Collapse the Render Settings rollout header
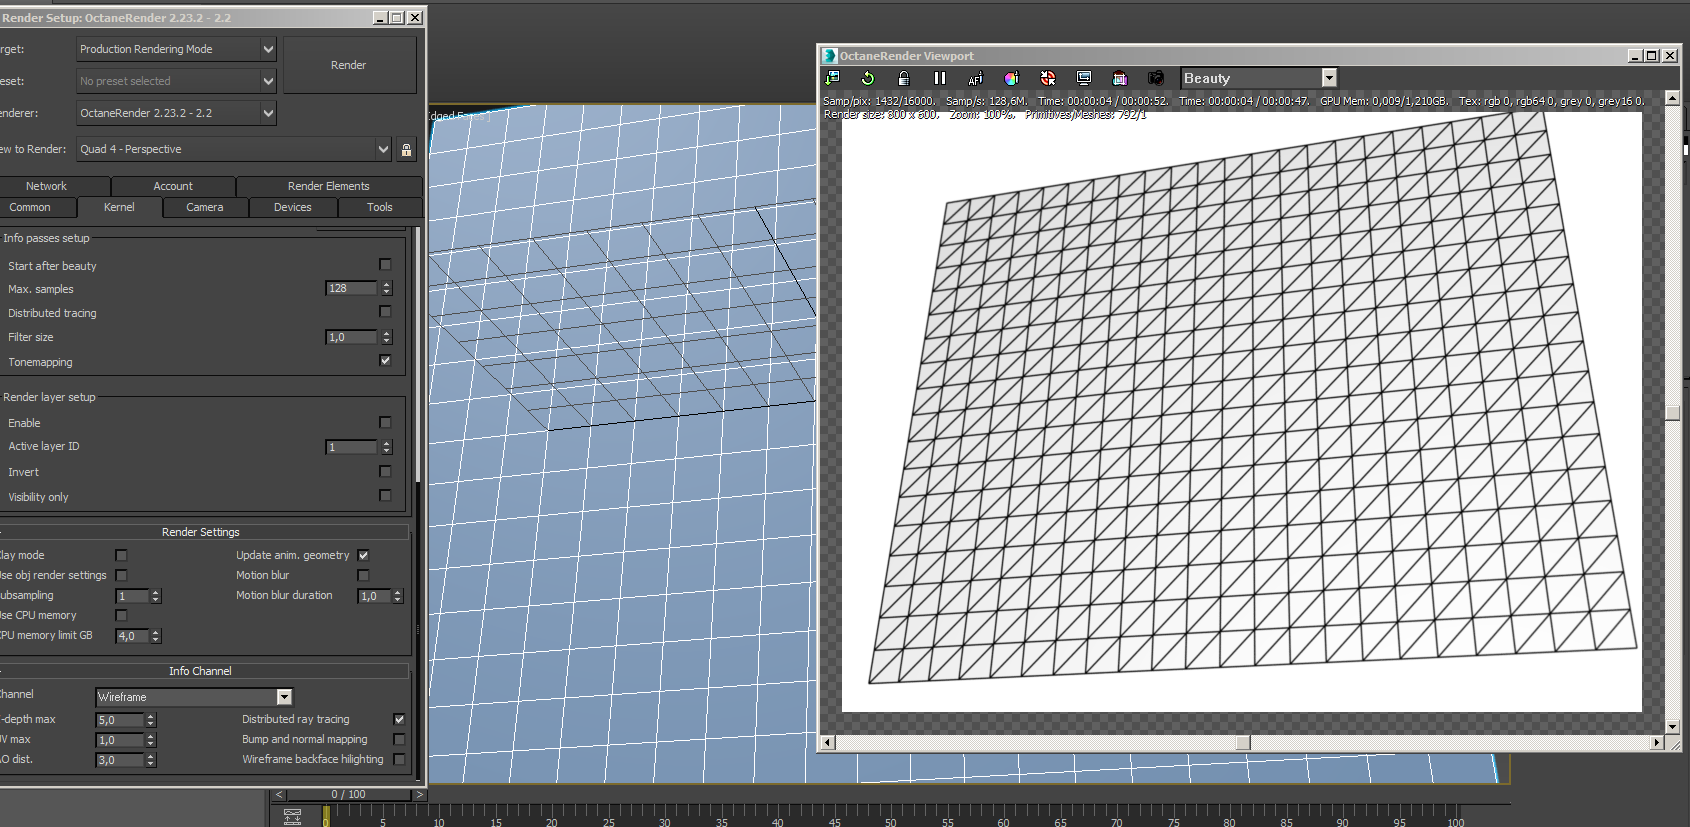 201,532
